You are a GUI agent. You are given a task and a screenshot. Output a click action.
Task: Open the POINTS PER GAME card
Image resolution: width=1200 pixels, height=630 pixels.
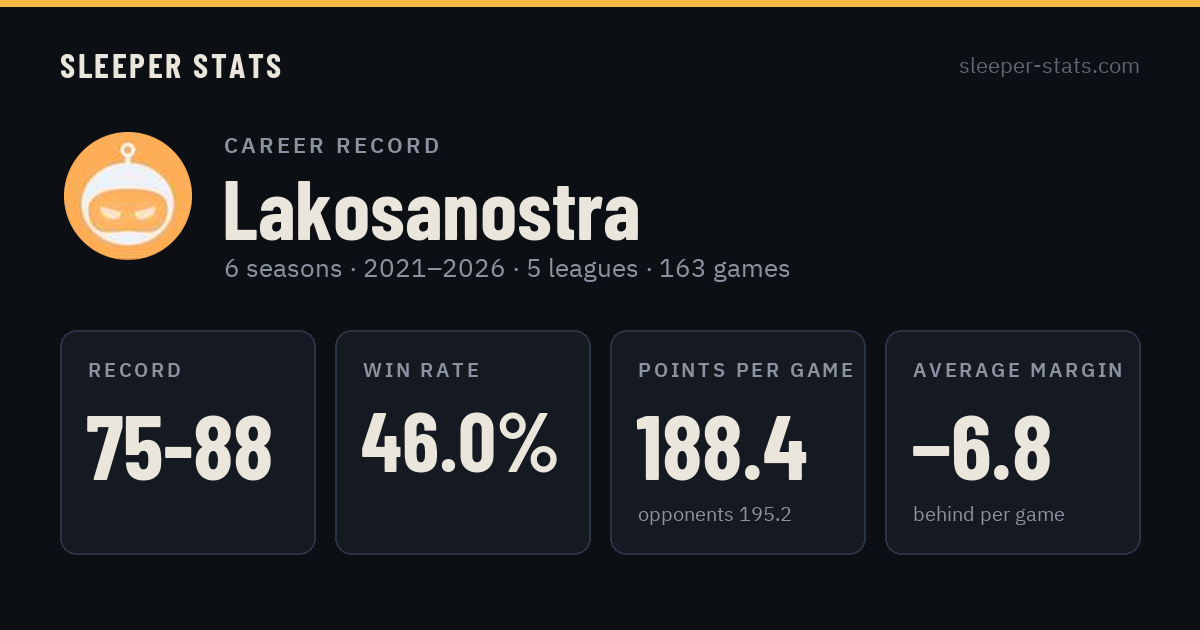(738, 442)
